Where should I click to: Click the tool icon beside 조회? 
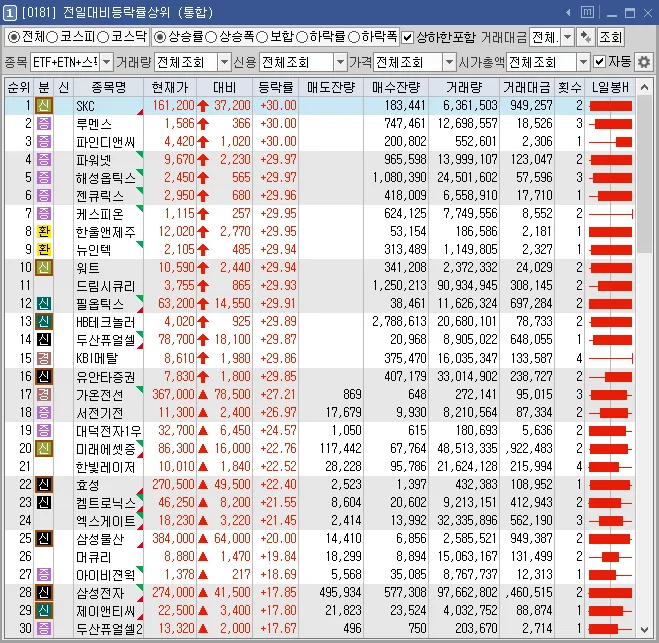[x=585, y=37]
